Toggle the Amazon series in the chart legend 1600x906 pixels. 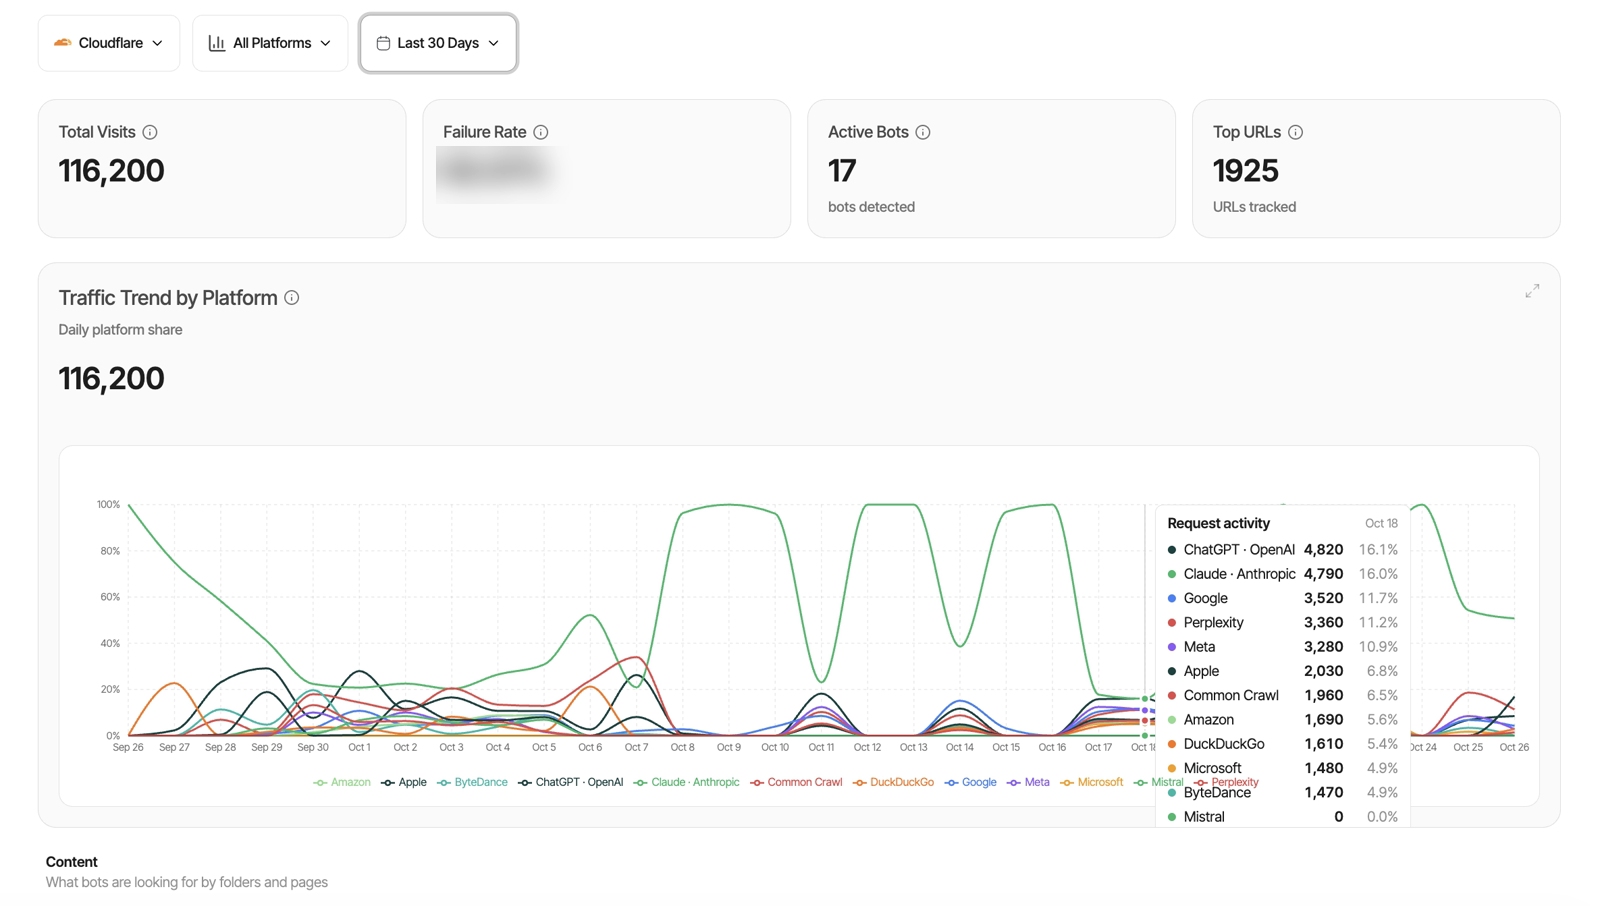click(x=342, y=782)
